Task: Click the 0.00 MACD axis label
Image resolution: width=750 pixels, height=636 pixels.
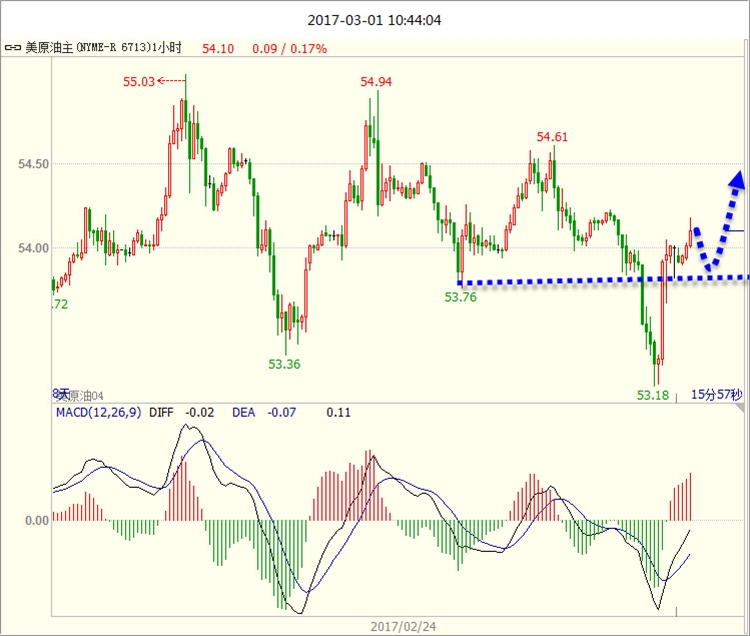Action: coord(37,520)
